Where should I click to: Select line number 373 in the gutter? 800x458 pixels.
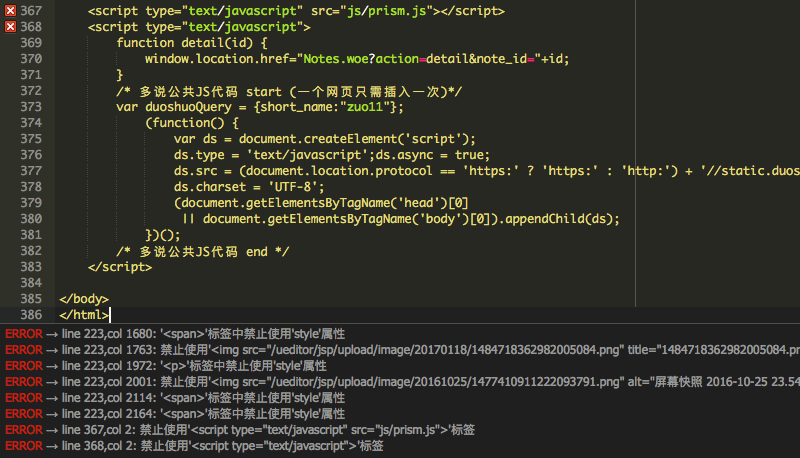31,107
